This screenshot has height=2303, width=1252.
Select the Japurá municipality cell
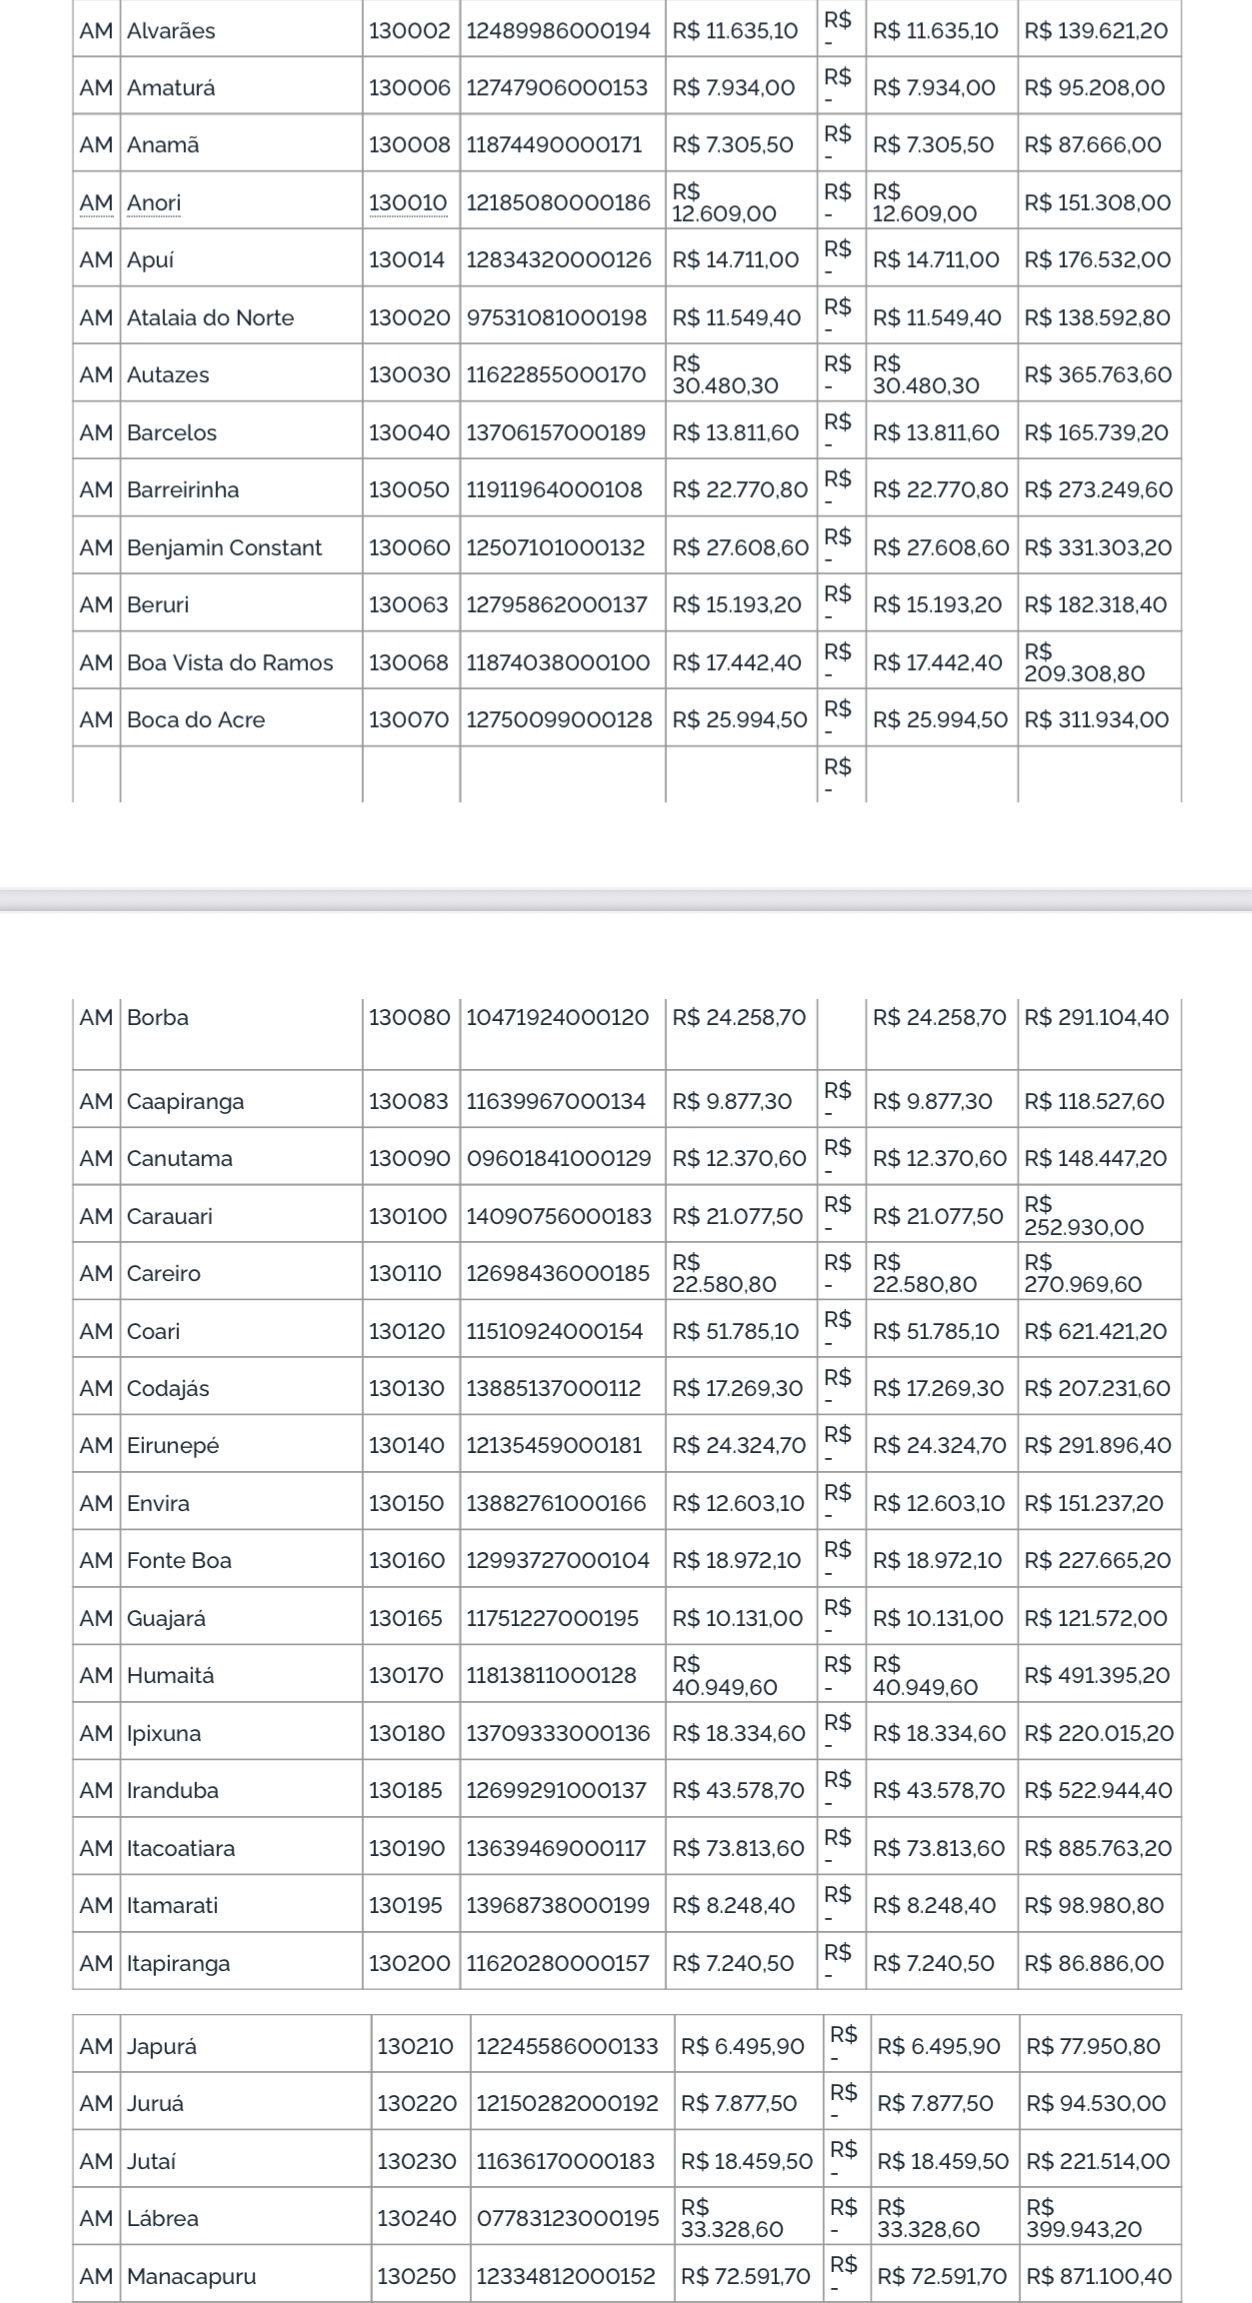click(246, 2046)
